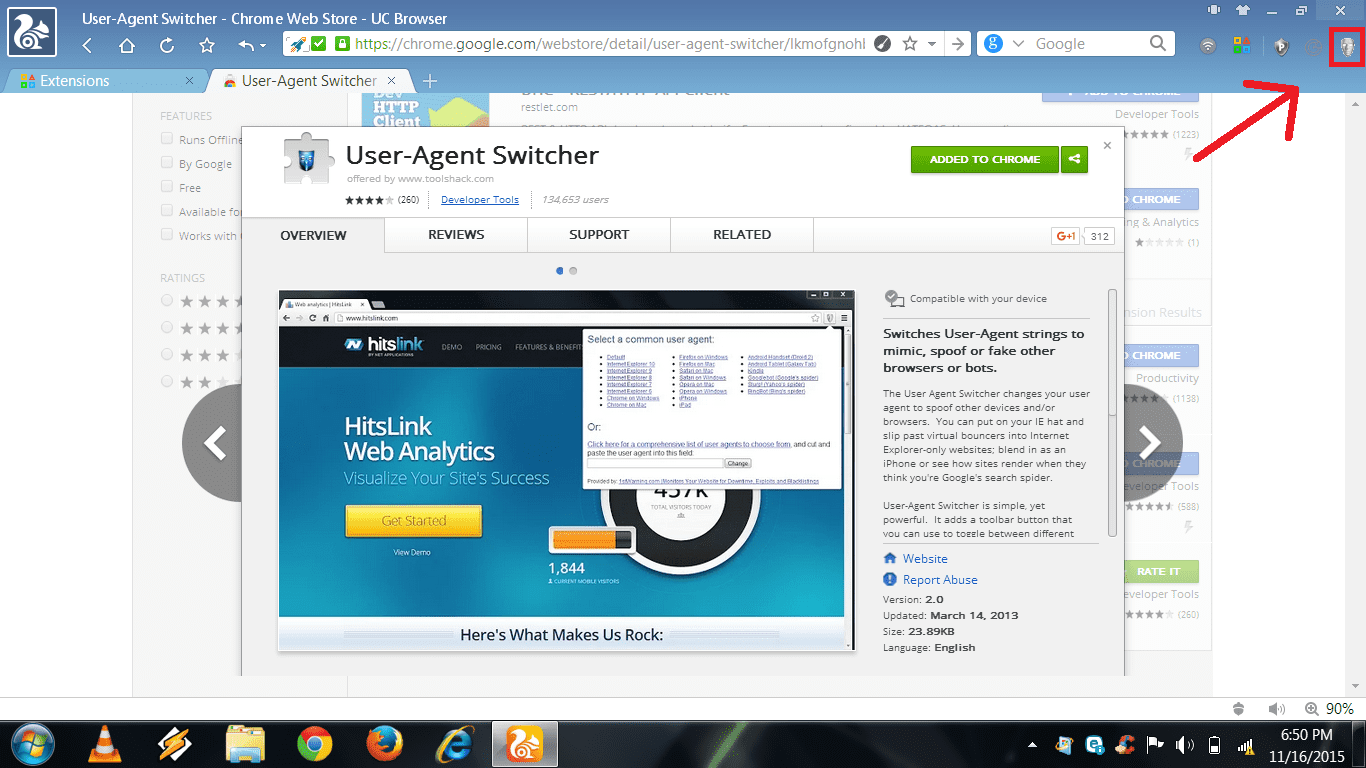Enable the Free filter checkbox
This screenshot has height=768, width=1366.
click(x=167, y=187)
